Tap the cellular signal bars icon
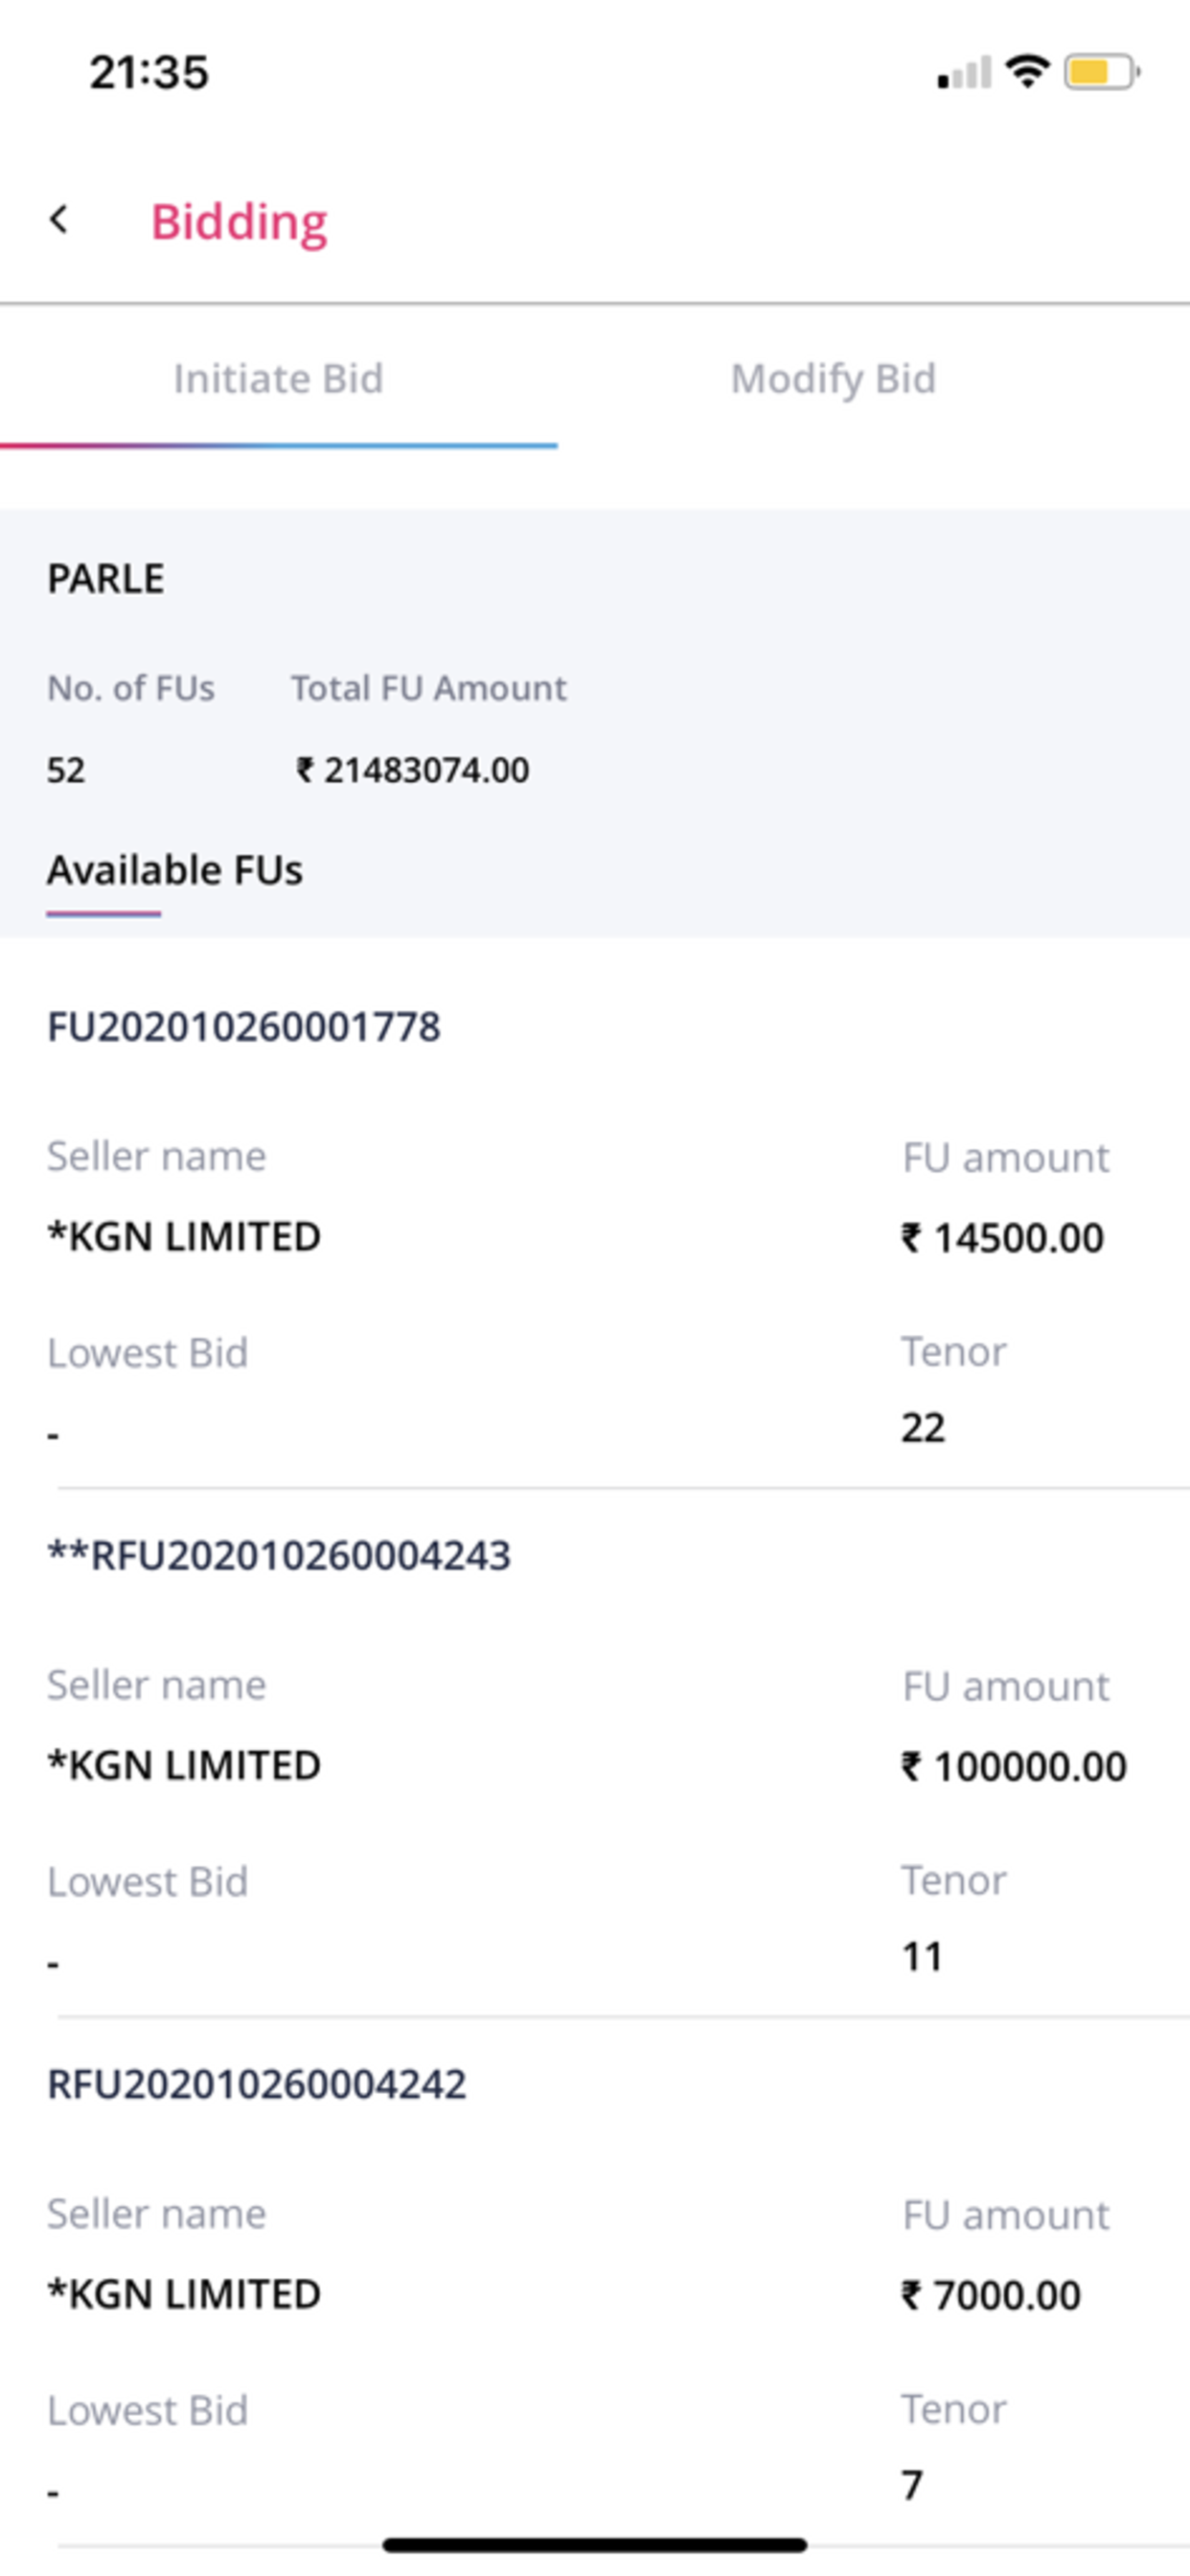 [964, 73]
